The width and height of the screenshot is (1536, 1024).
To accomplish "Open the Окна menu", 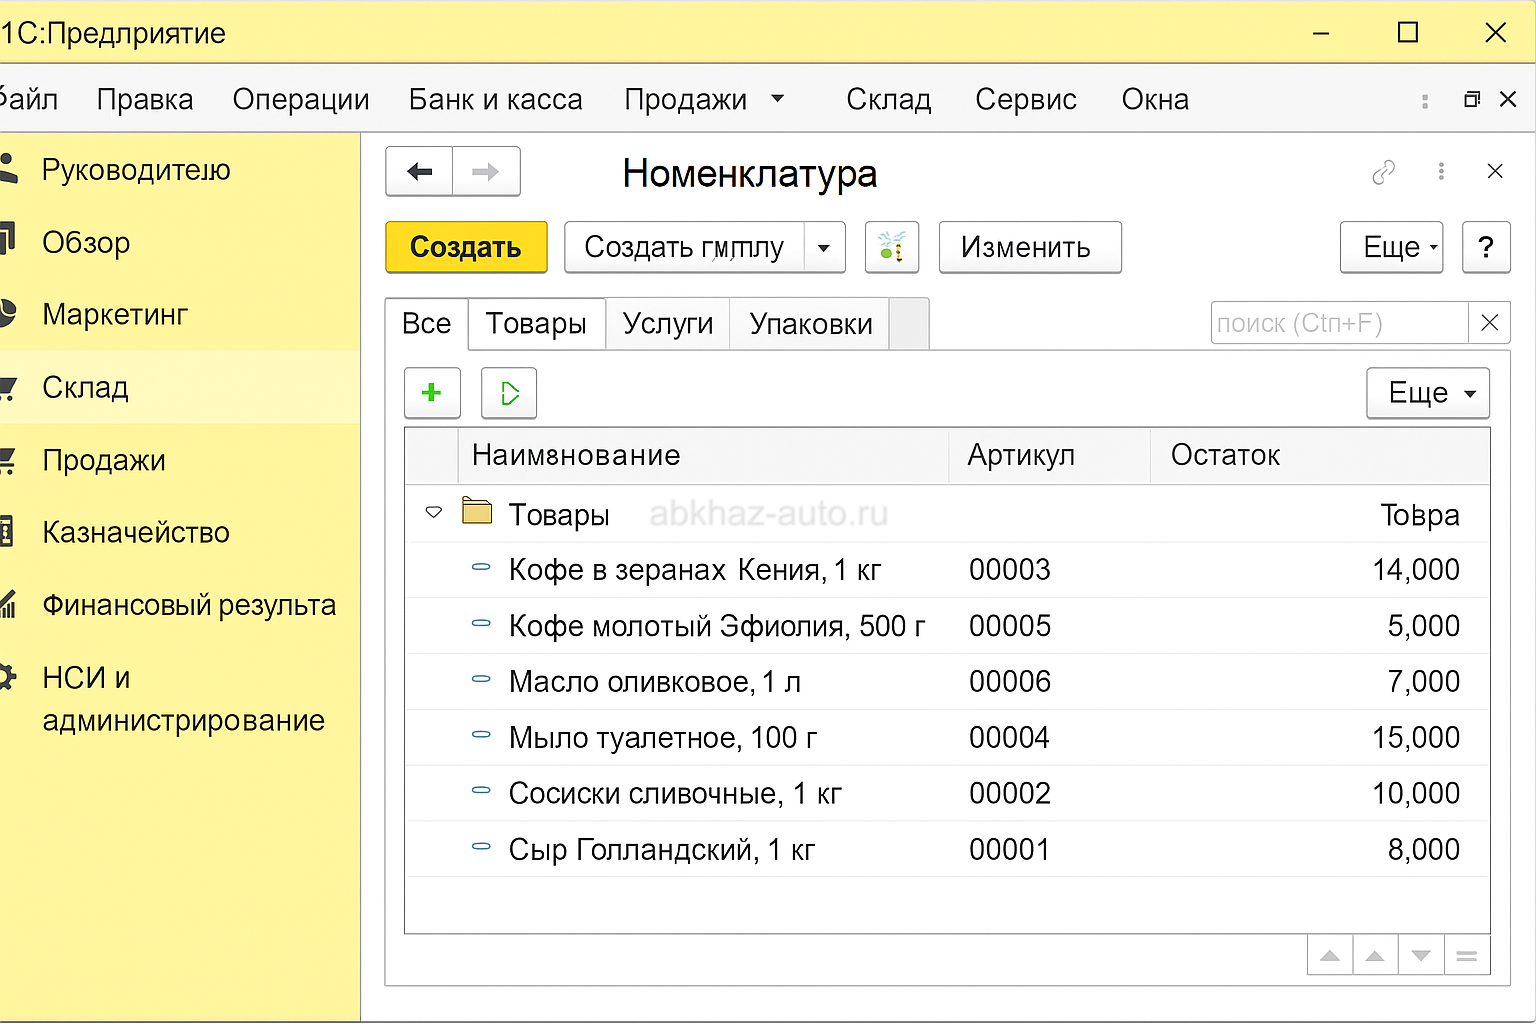I will [1155, 99].
